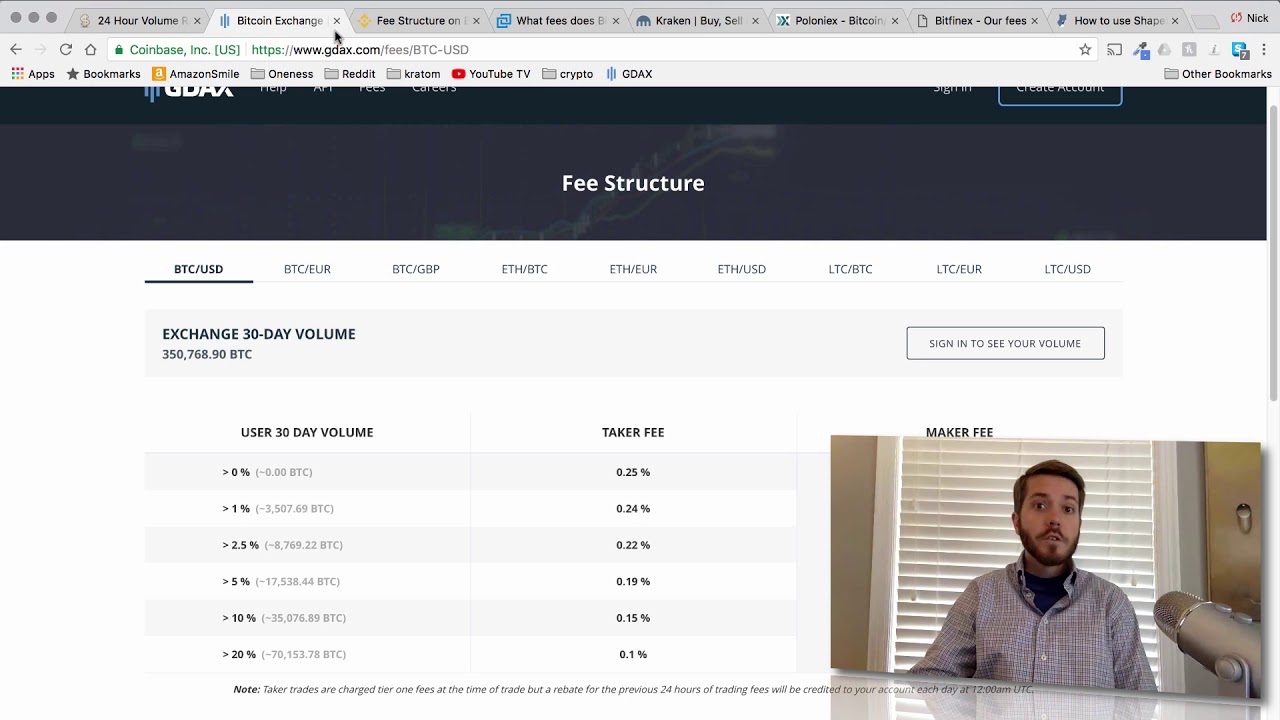Expand the crypto bookmark folder
This screenshot has width=1280, height=720.
pos(567,74)
